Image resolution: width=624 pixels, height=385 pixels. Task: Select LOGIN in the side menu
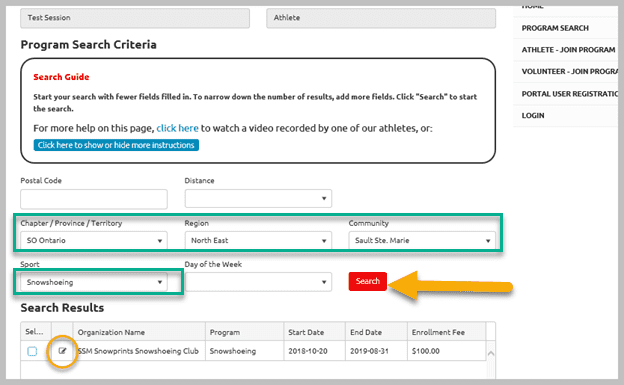point(533,115)
